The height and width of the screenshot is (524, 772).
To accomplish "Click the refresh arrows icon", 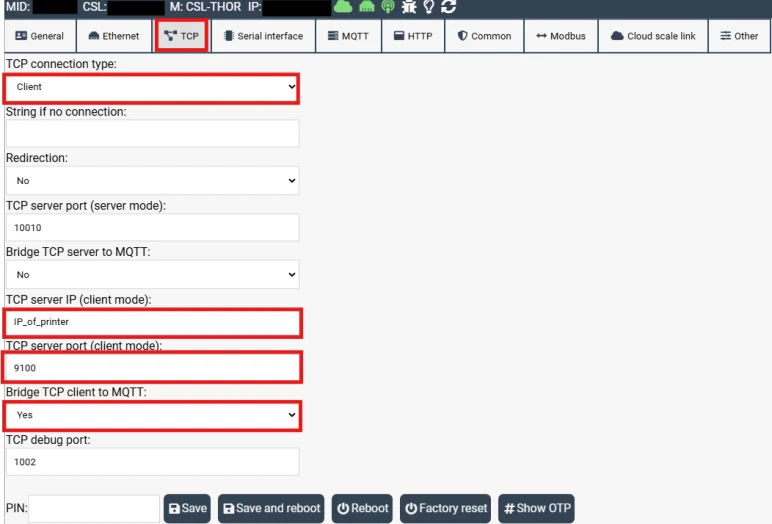I will pos(449,6).
